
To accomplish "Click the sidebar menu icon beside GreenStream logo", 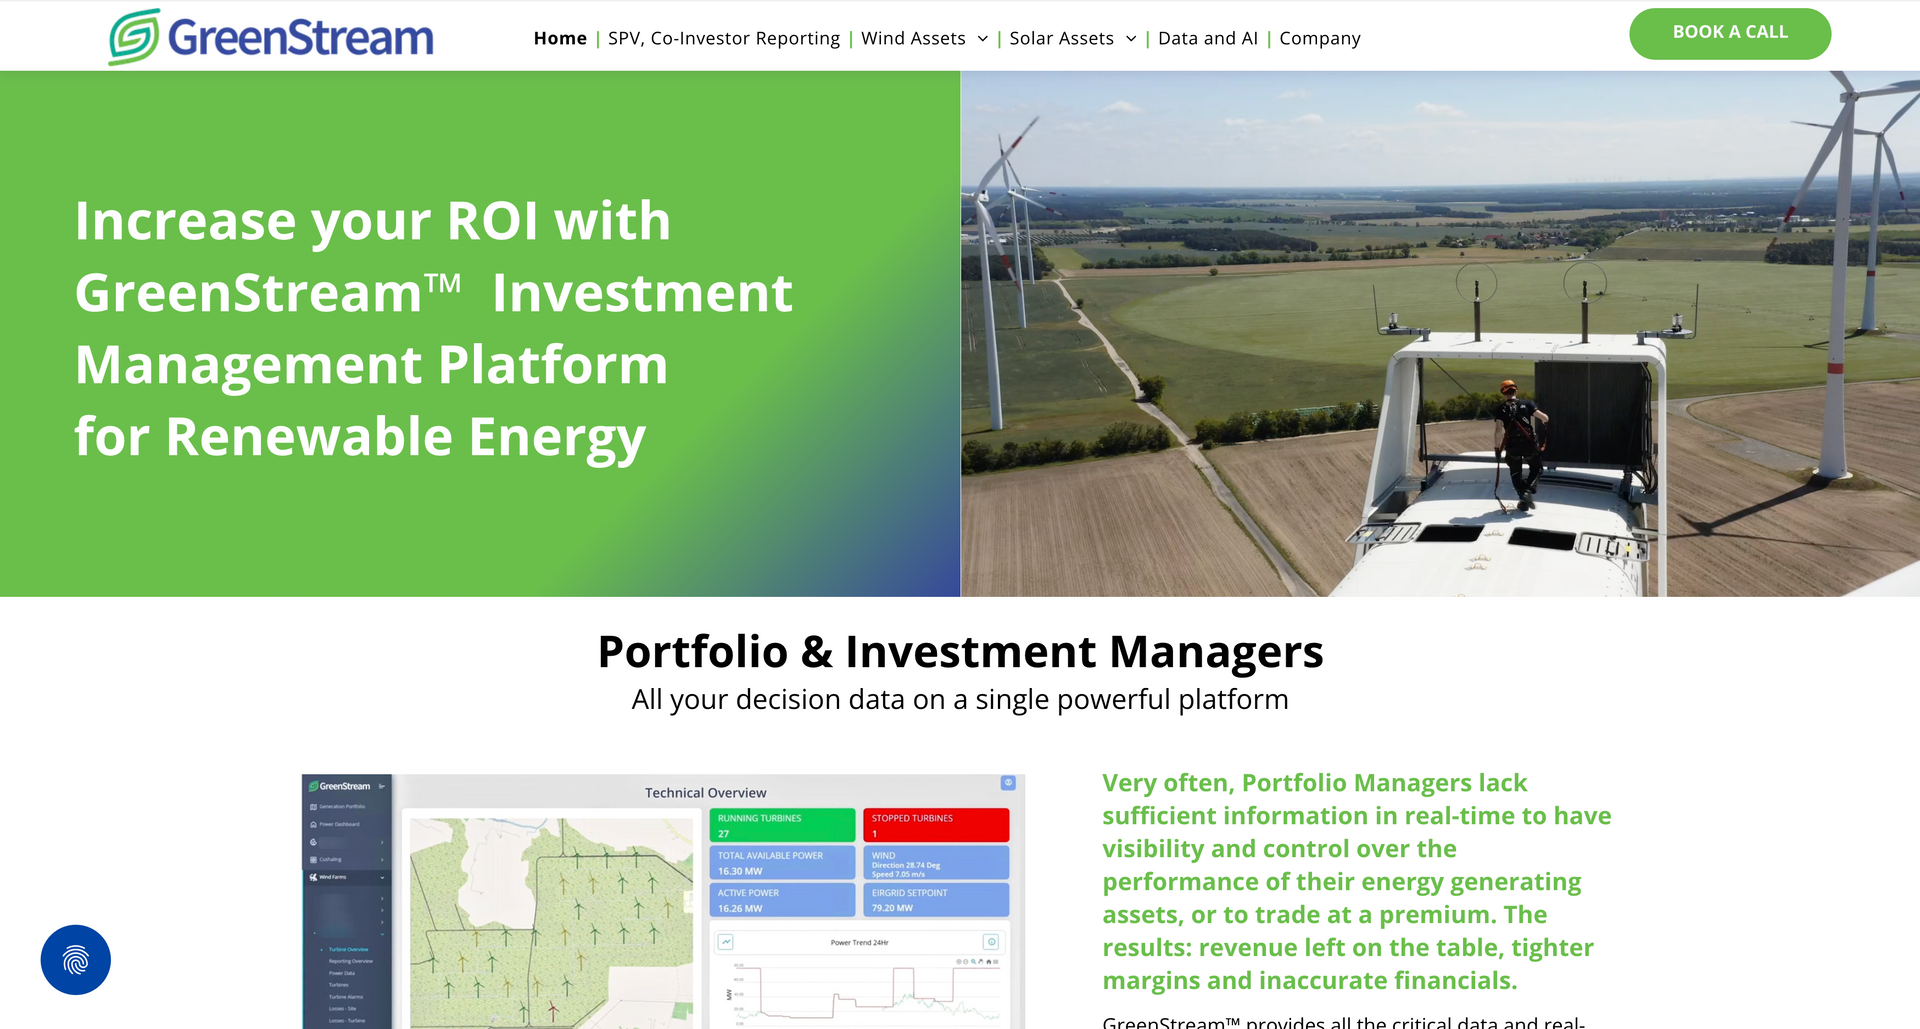I will click(x=382, y=786).
